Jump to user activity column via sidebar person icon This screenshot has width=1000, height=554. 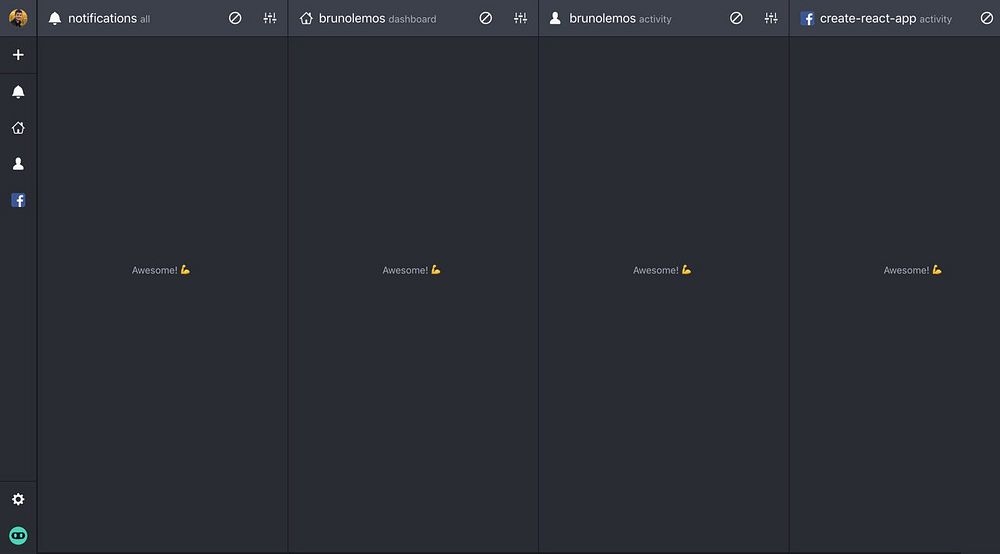[18, 164]
